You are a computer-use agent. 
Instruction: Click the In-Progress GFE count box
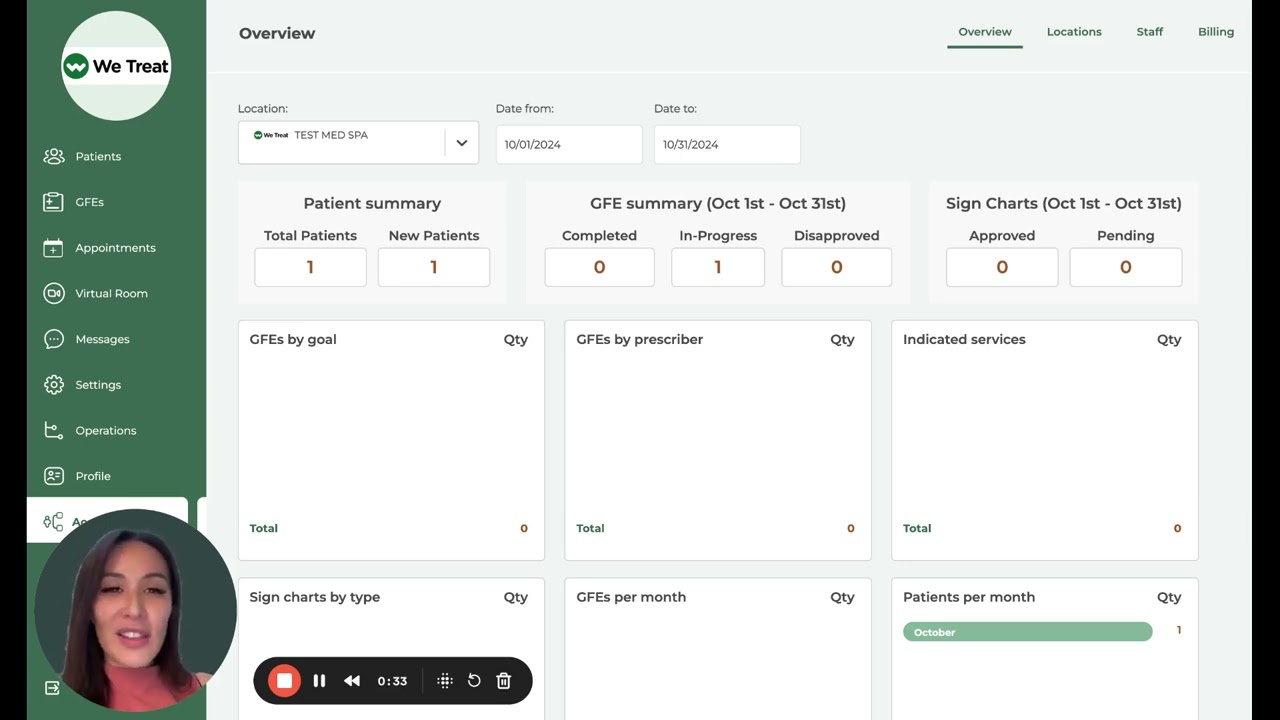(718, 267)
